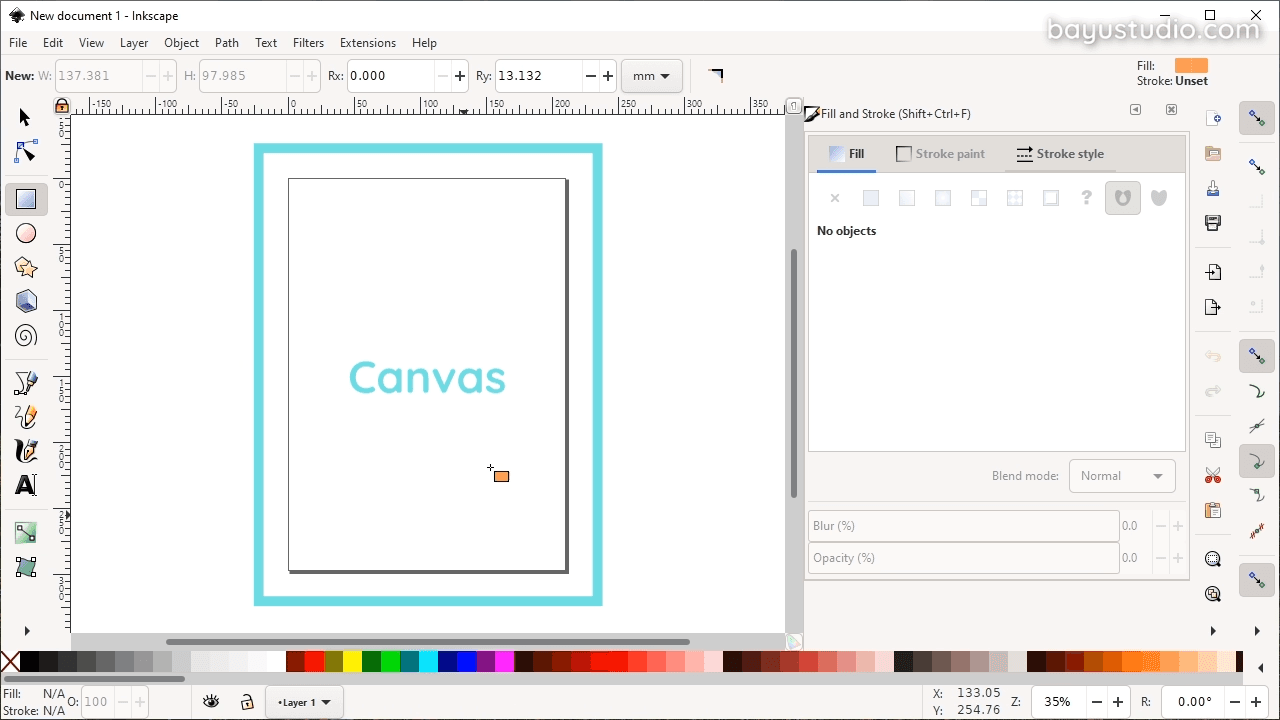The height and width of the screenshot is (720, 1280).
Task: Expand the Layer 1 selector
Action: pos(304,702)
